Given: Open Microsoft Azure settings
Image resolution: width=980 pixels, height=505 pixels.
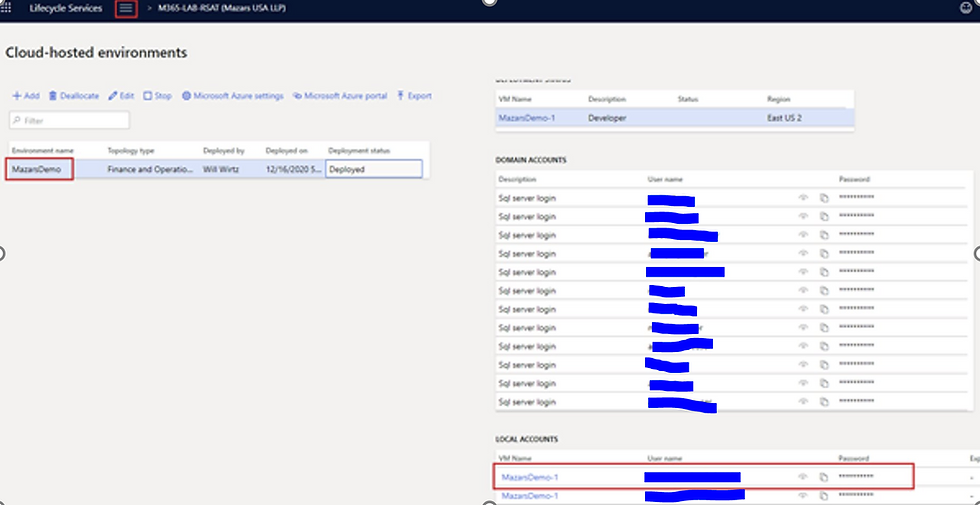Looking at the screenshot, I should 232,96.
